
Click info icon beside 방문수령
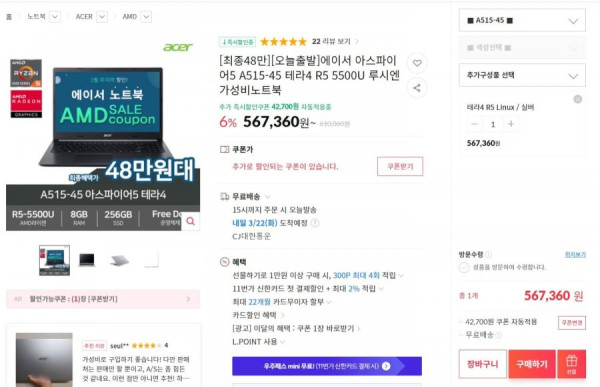click(489, 255)
